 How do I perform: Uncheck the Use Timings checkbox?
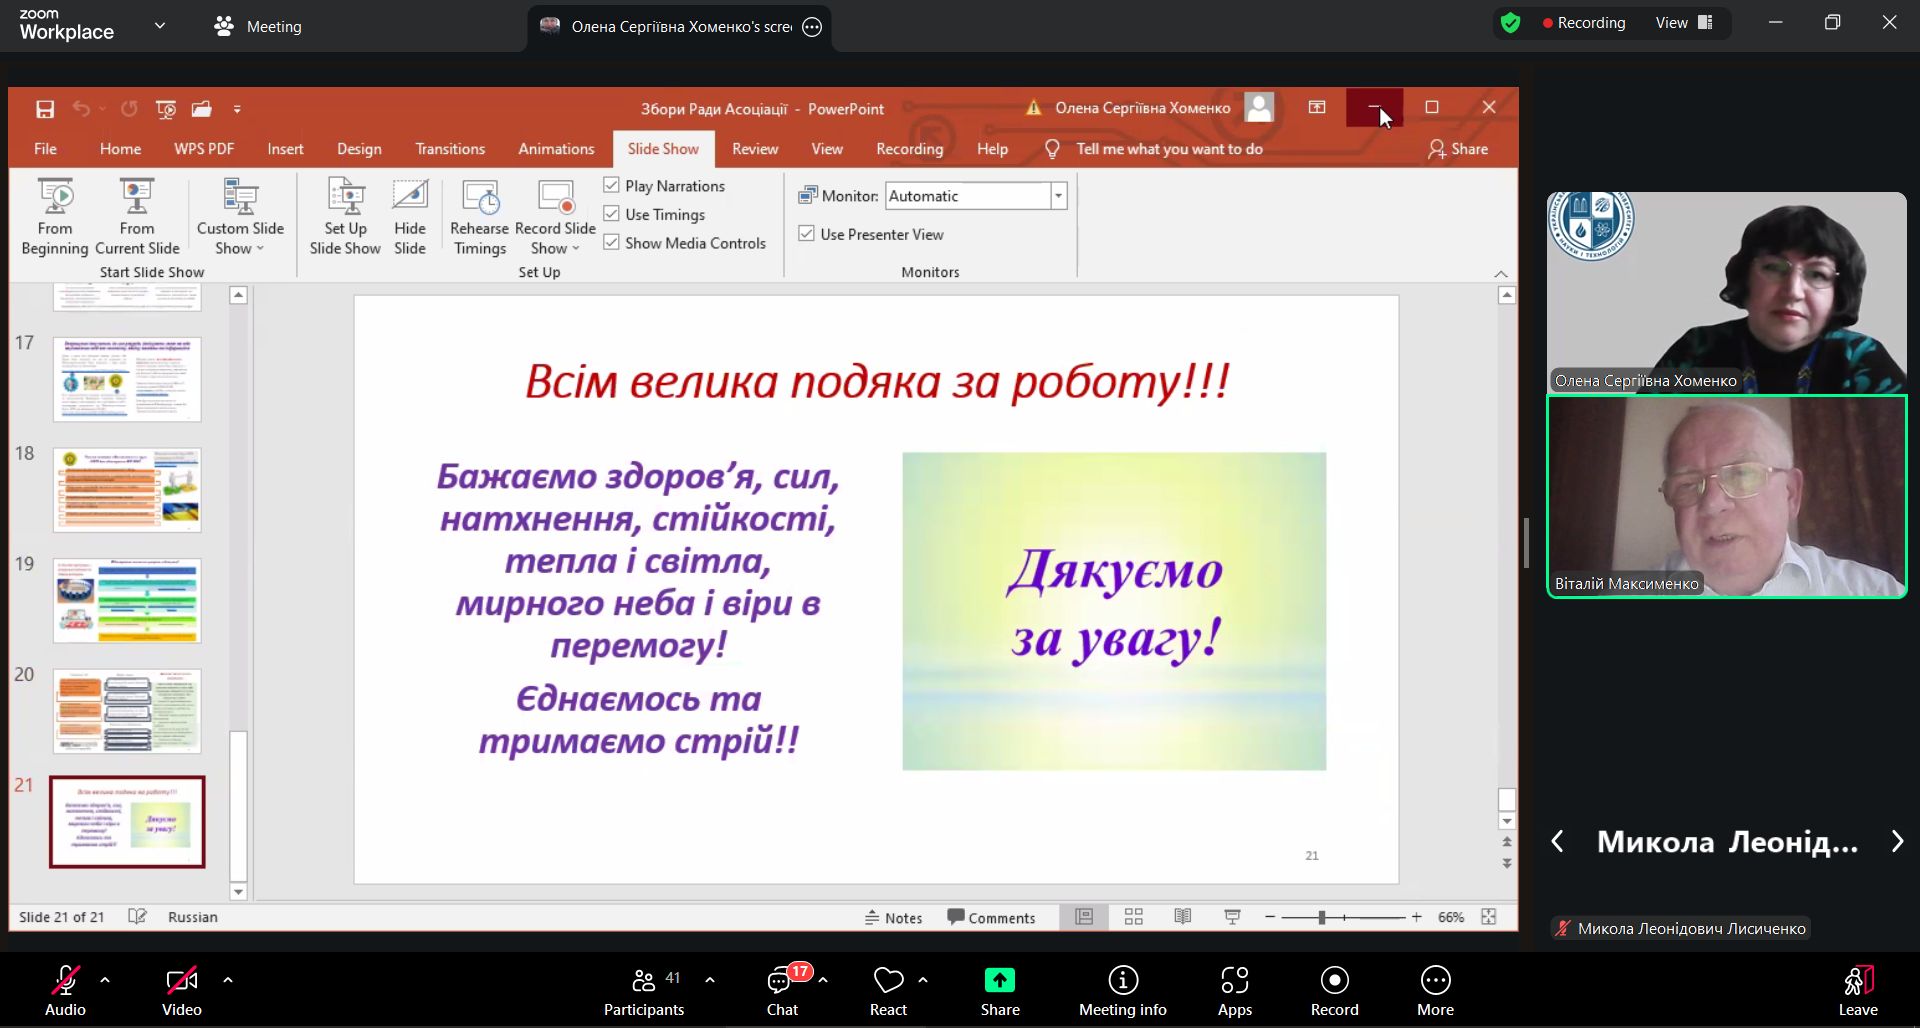[612, 214]
